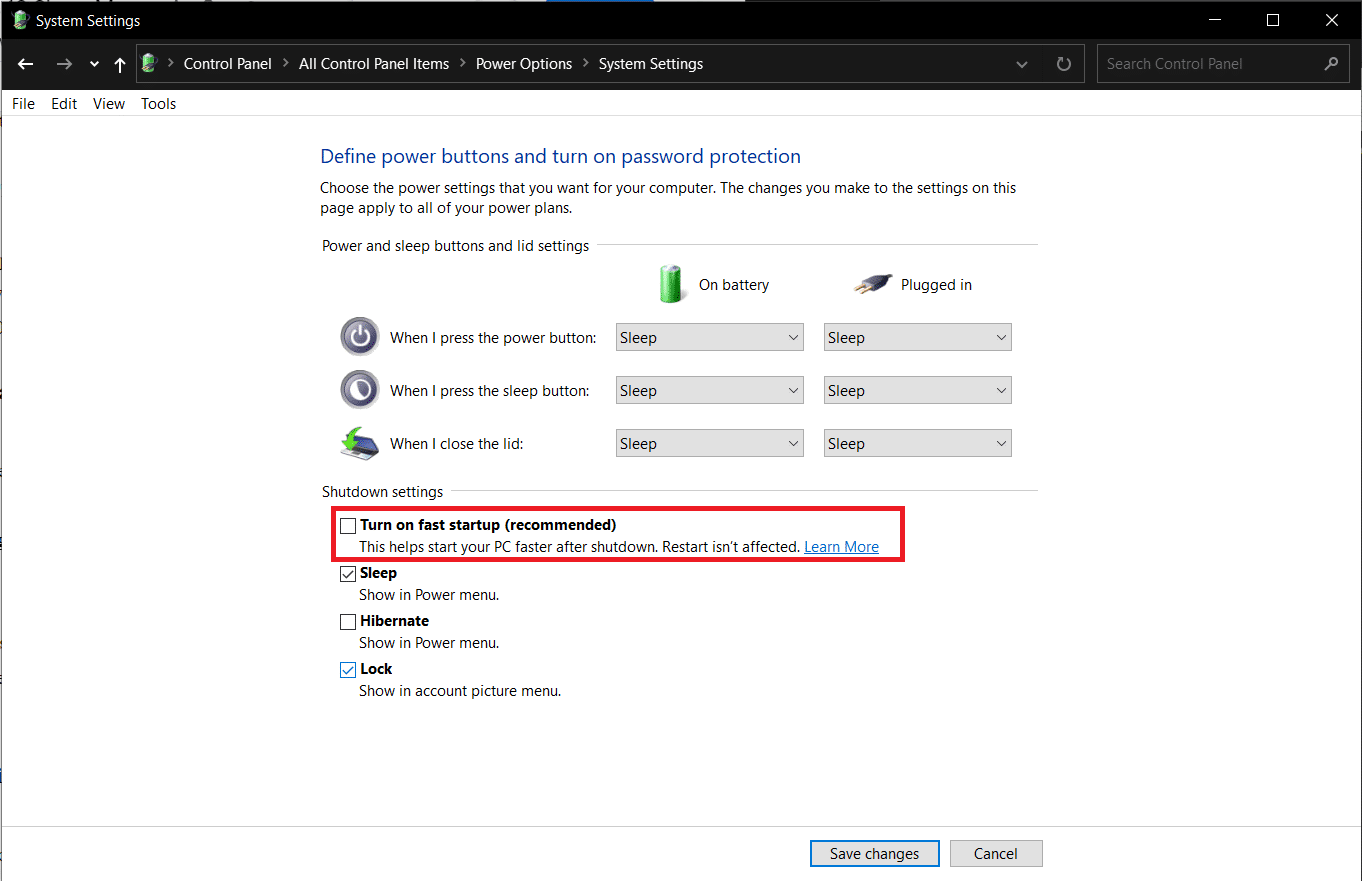
Task: Expand chevron after All Control Panel Items
Action: 462,64
